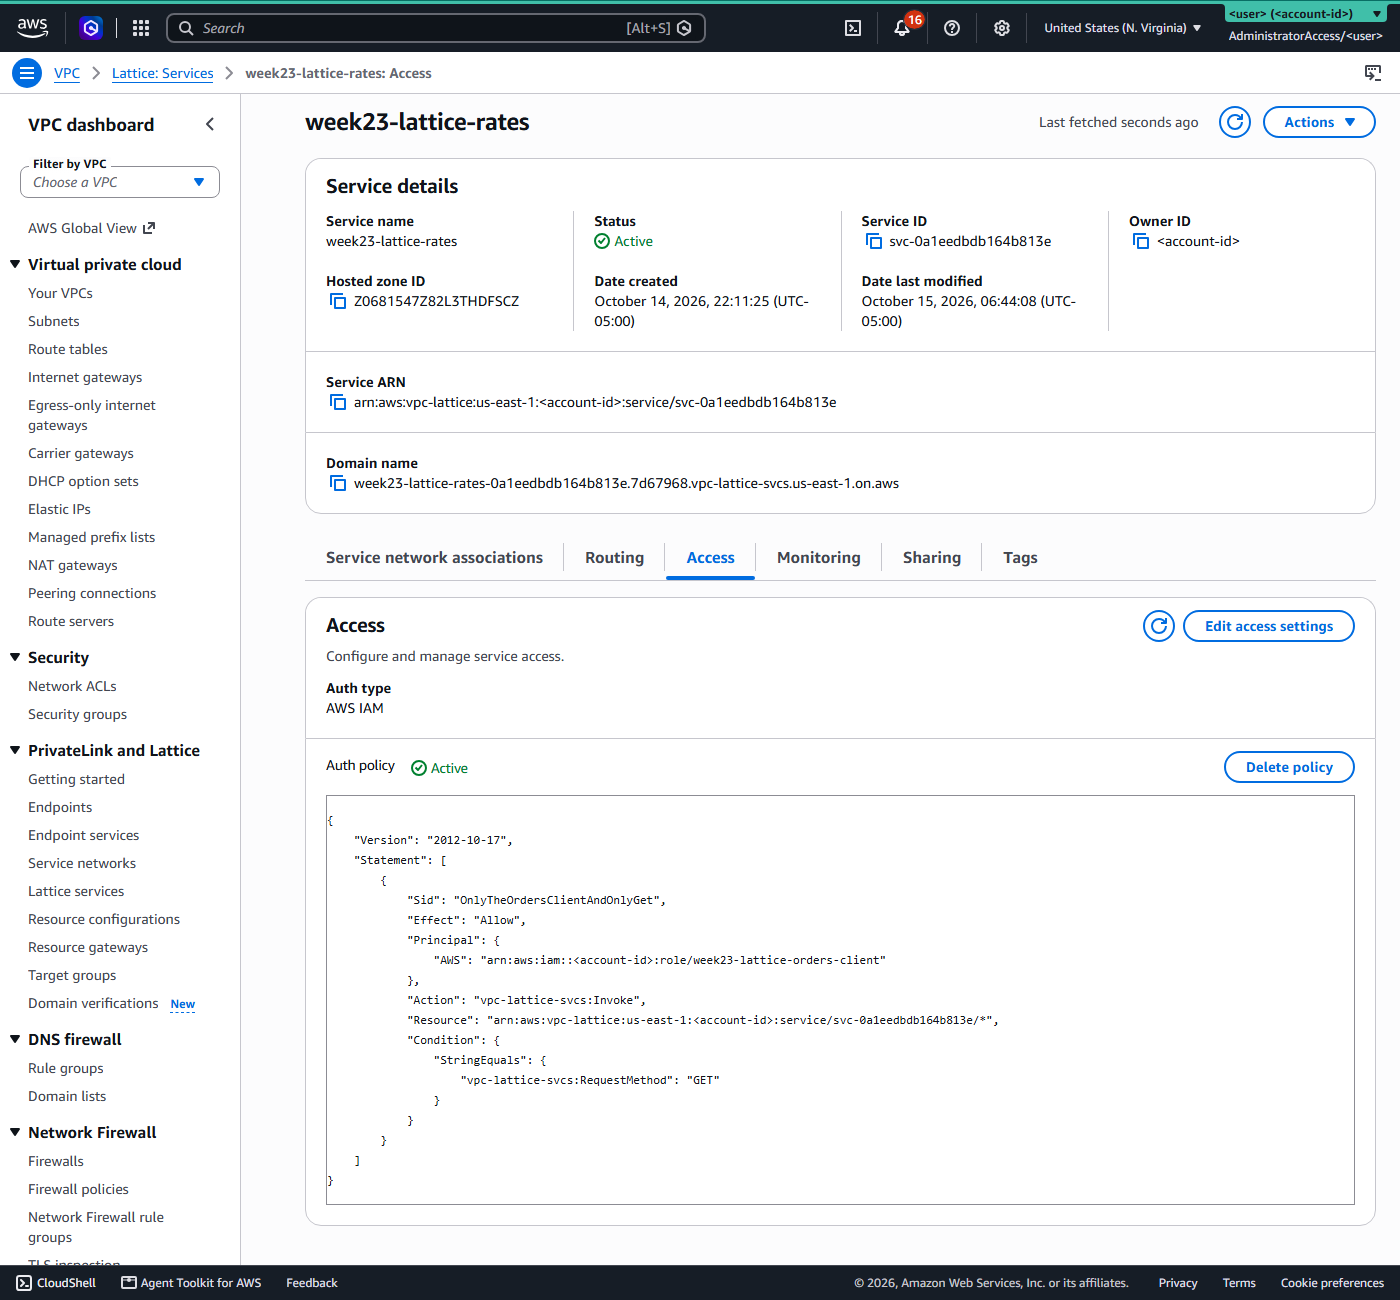Viewport: 1400px width, 1300px height.
Task: Copy the Domain name
Action: pyautogui.click(x=338, y=483)
